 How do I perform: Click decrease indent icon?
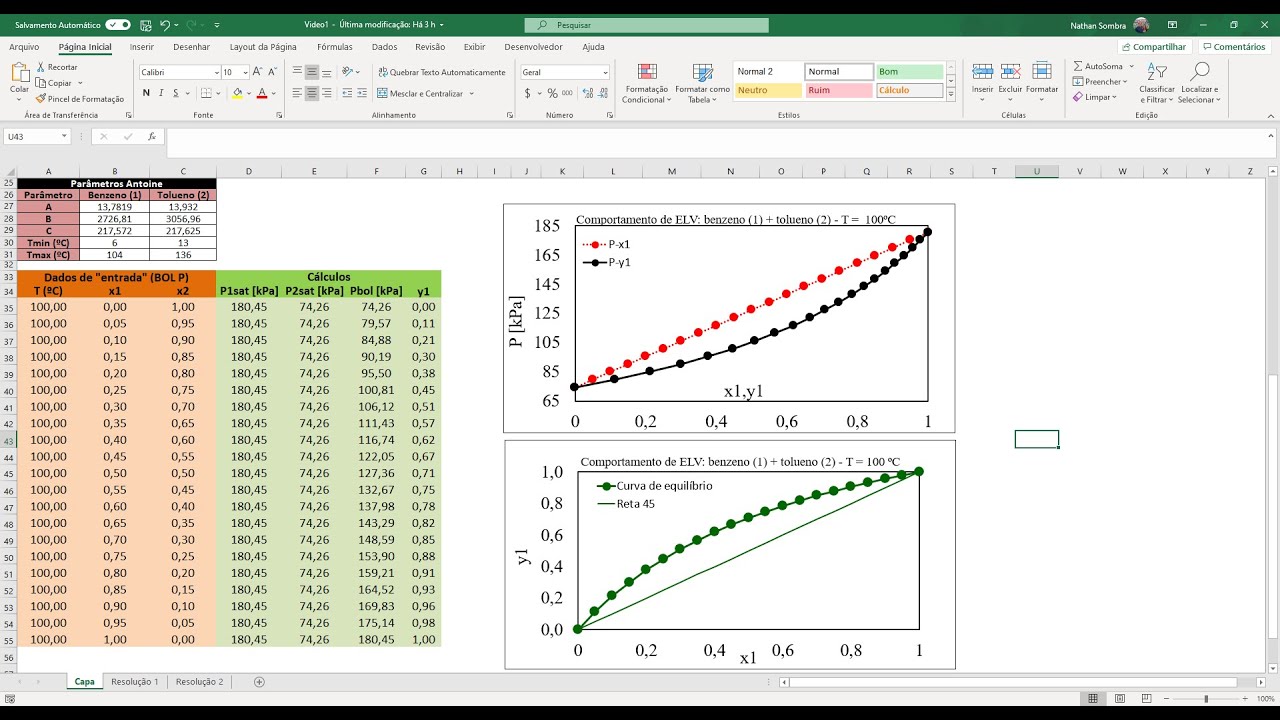[x=346, y=93]
